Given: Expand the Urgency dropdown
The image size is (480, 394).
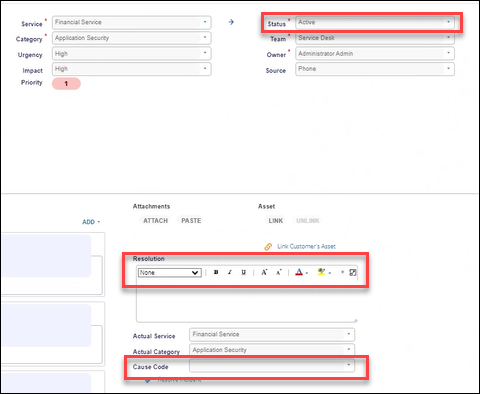Looking at the screenshot, I should click(x=132, y=53).
